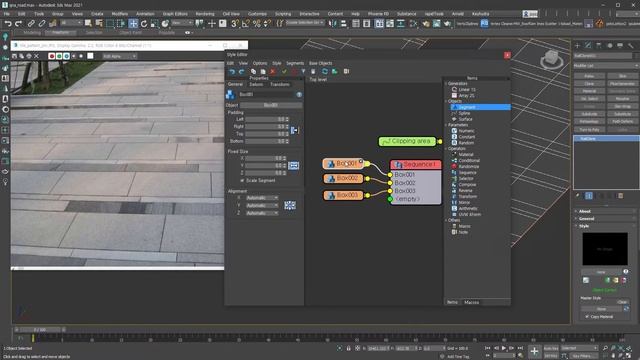Switch to the Transform properties tab
This screenshot has height=360, width=640.
point(280,84)
